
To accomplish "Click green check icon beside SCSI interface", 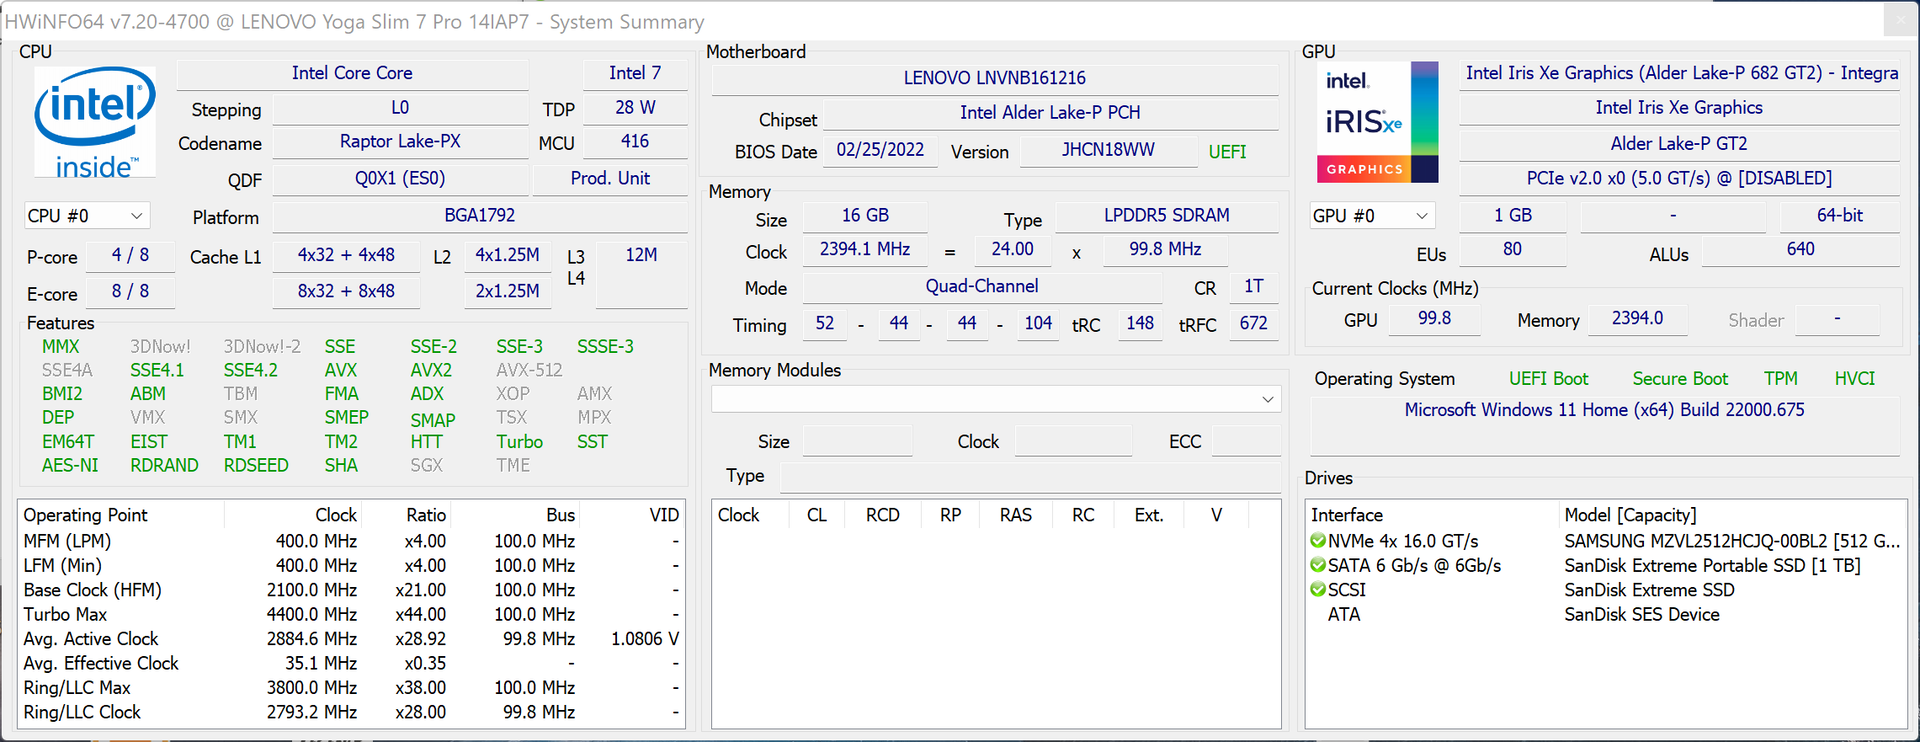I will 1318,590.
